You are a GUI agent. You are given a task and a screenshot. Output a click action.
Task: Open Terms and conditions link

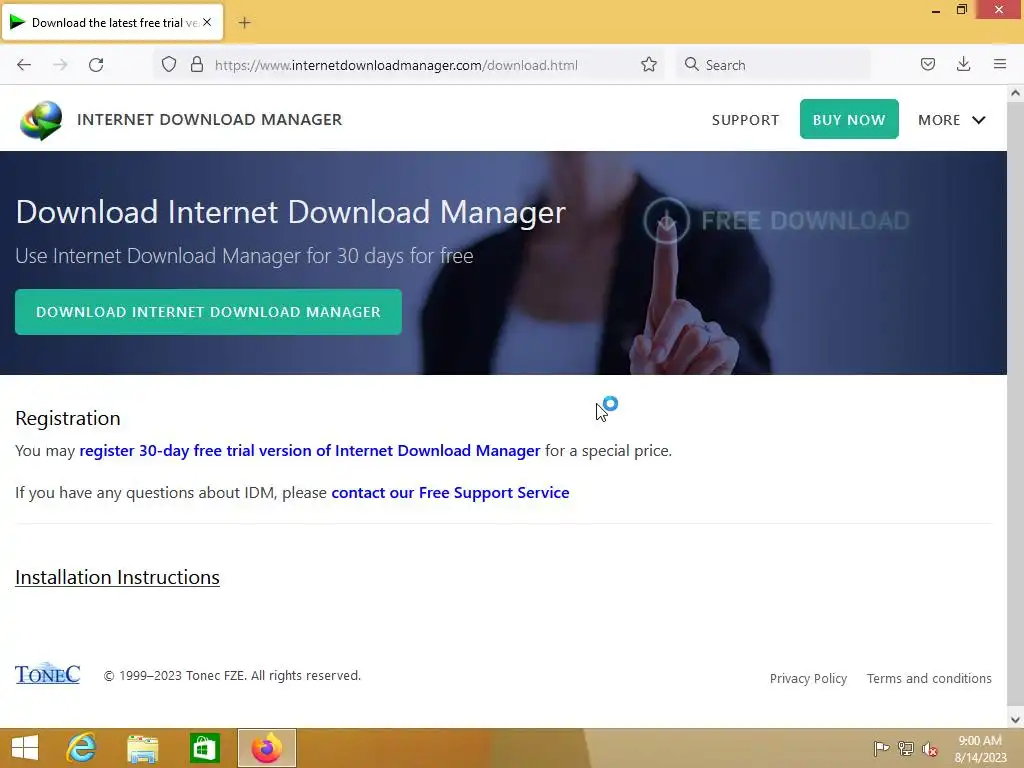(x=929, y=679)
